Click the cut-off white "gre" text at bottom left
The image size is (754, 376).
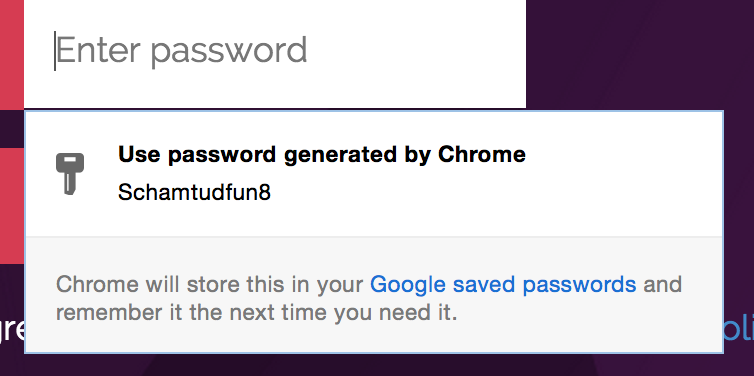[x=12, y=331]
